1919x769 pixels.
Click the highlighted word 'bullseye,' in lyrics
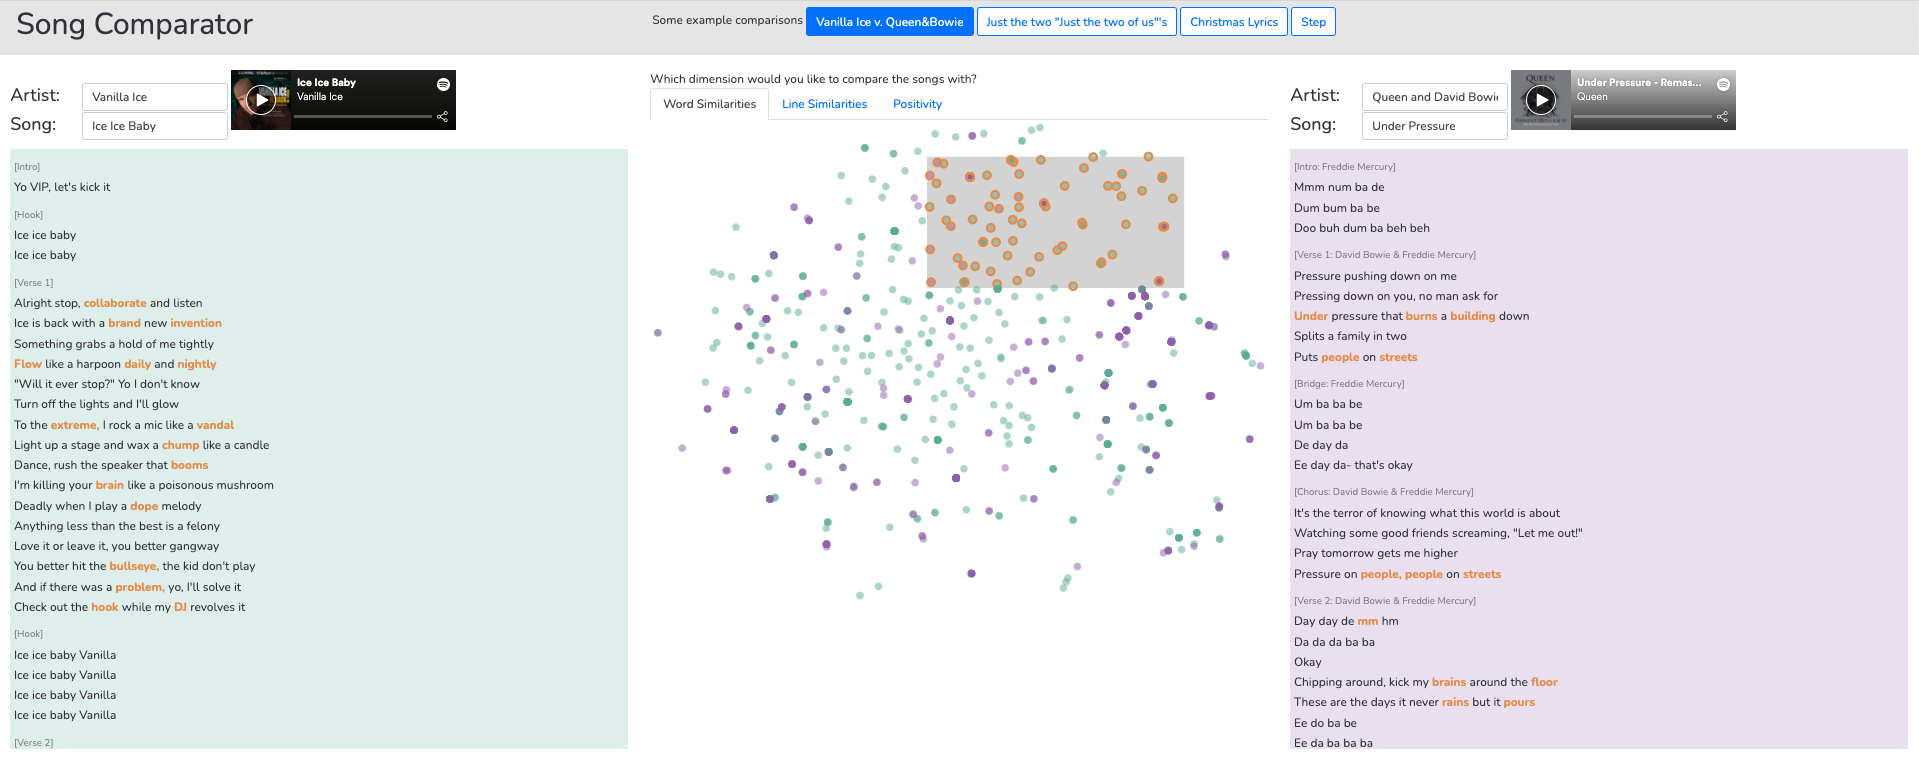[x=134, y=566]
